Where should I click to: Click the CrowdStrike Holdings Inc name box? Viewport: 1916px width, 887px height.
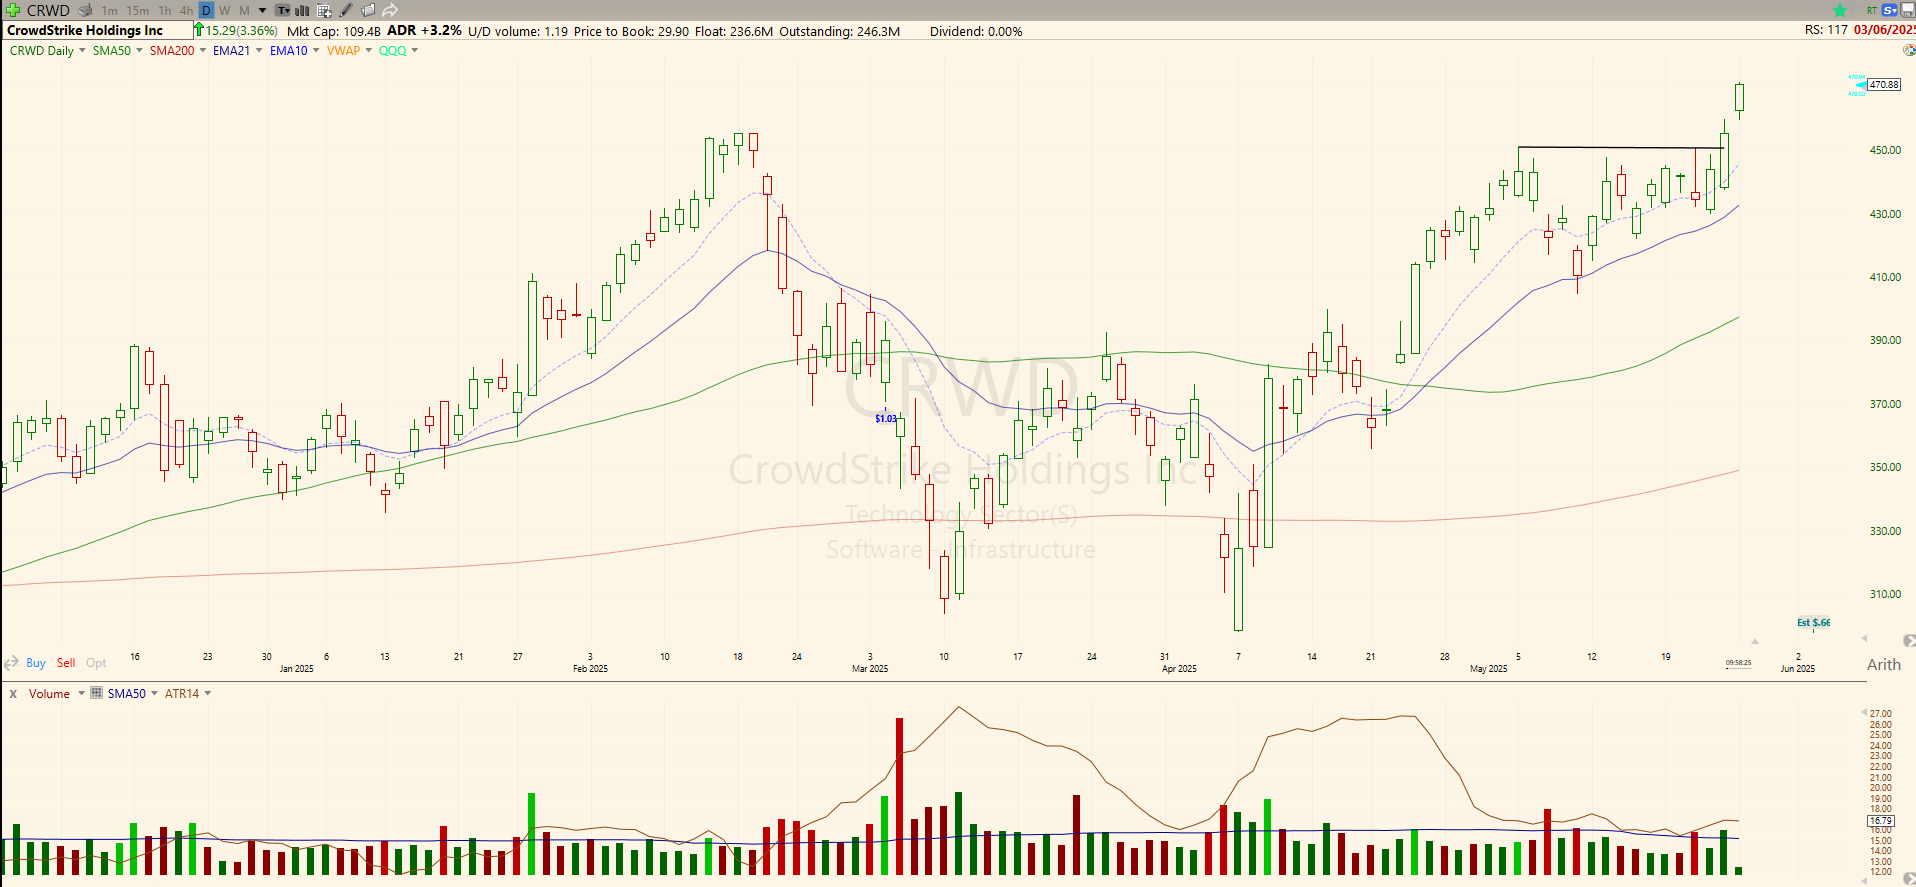tap(98, 30)
